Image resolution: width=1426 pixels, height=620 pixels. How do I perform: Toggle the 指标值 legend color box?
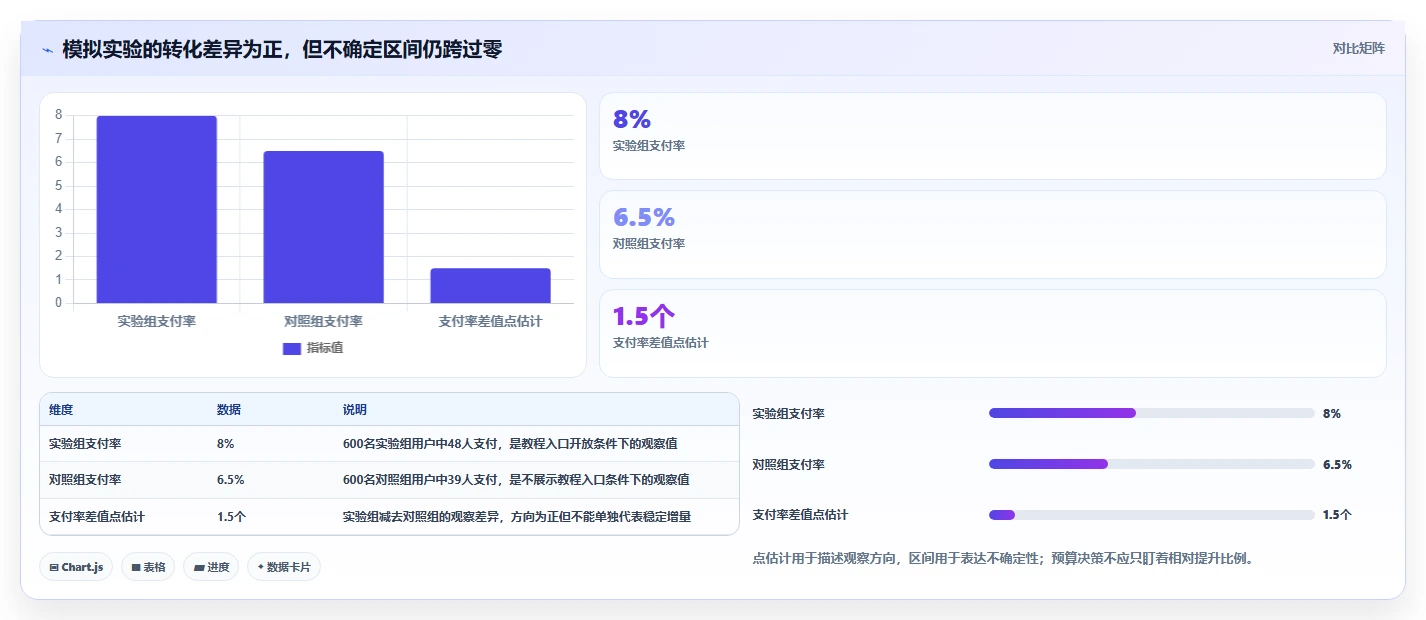tap(292, 348)
